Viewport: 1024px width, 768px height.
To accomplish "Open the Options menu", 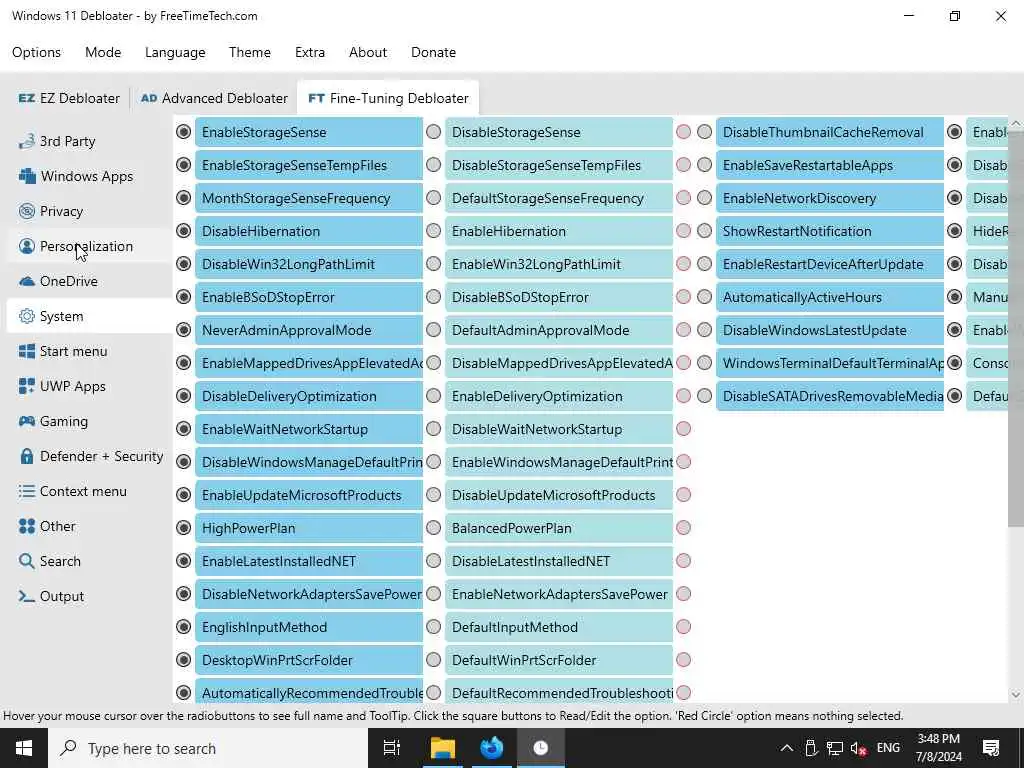I will (x=36, y=52).
